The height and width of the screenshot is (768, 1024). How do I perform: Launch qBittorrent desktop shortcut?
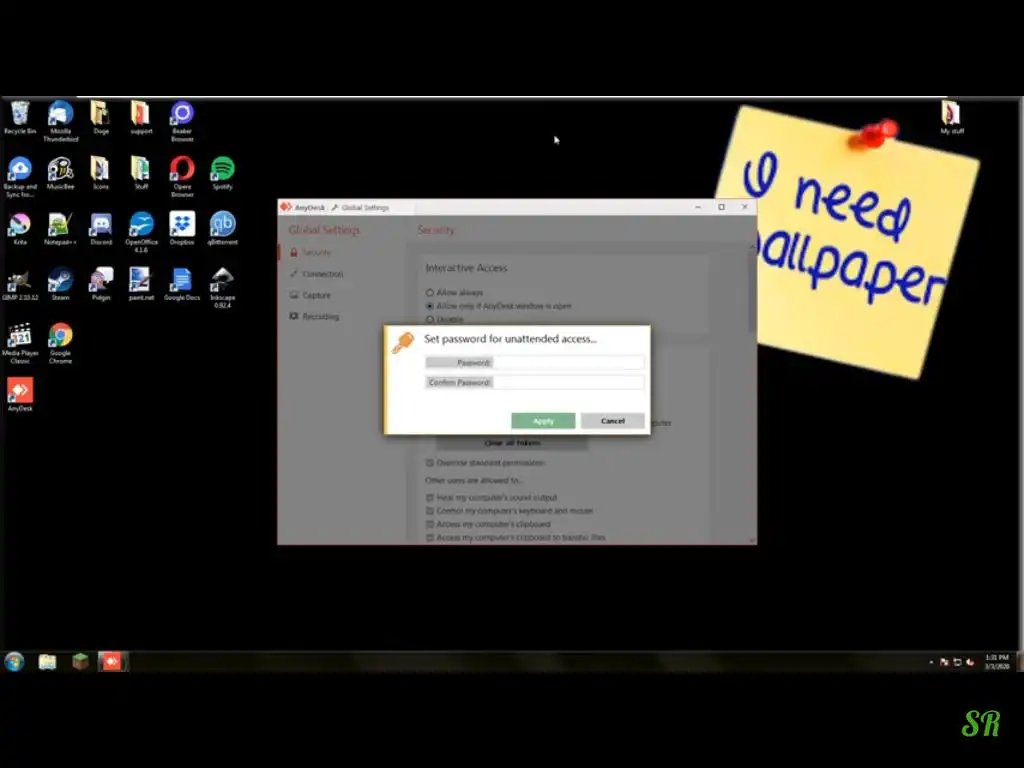(x=223, y=229)
